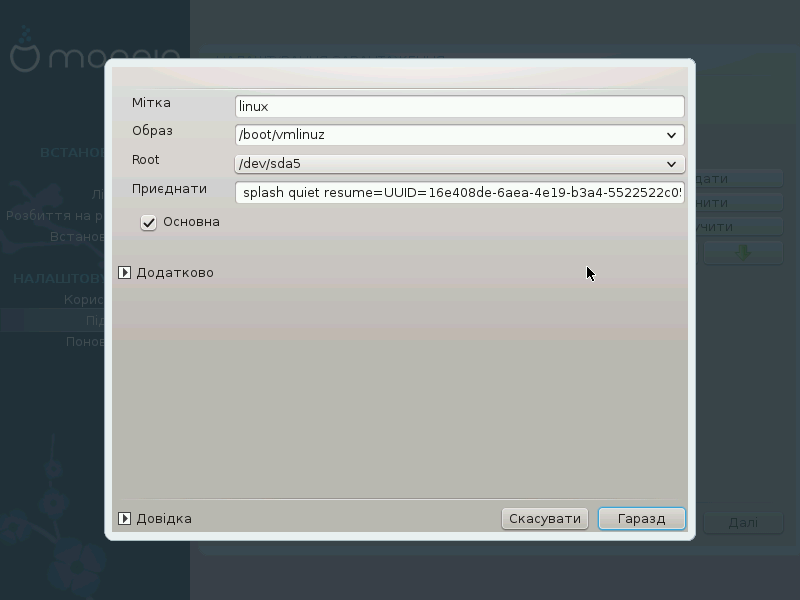Click the Далі next button
Screen dimensions: 800x600
(743, 522)
